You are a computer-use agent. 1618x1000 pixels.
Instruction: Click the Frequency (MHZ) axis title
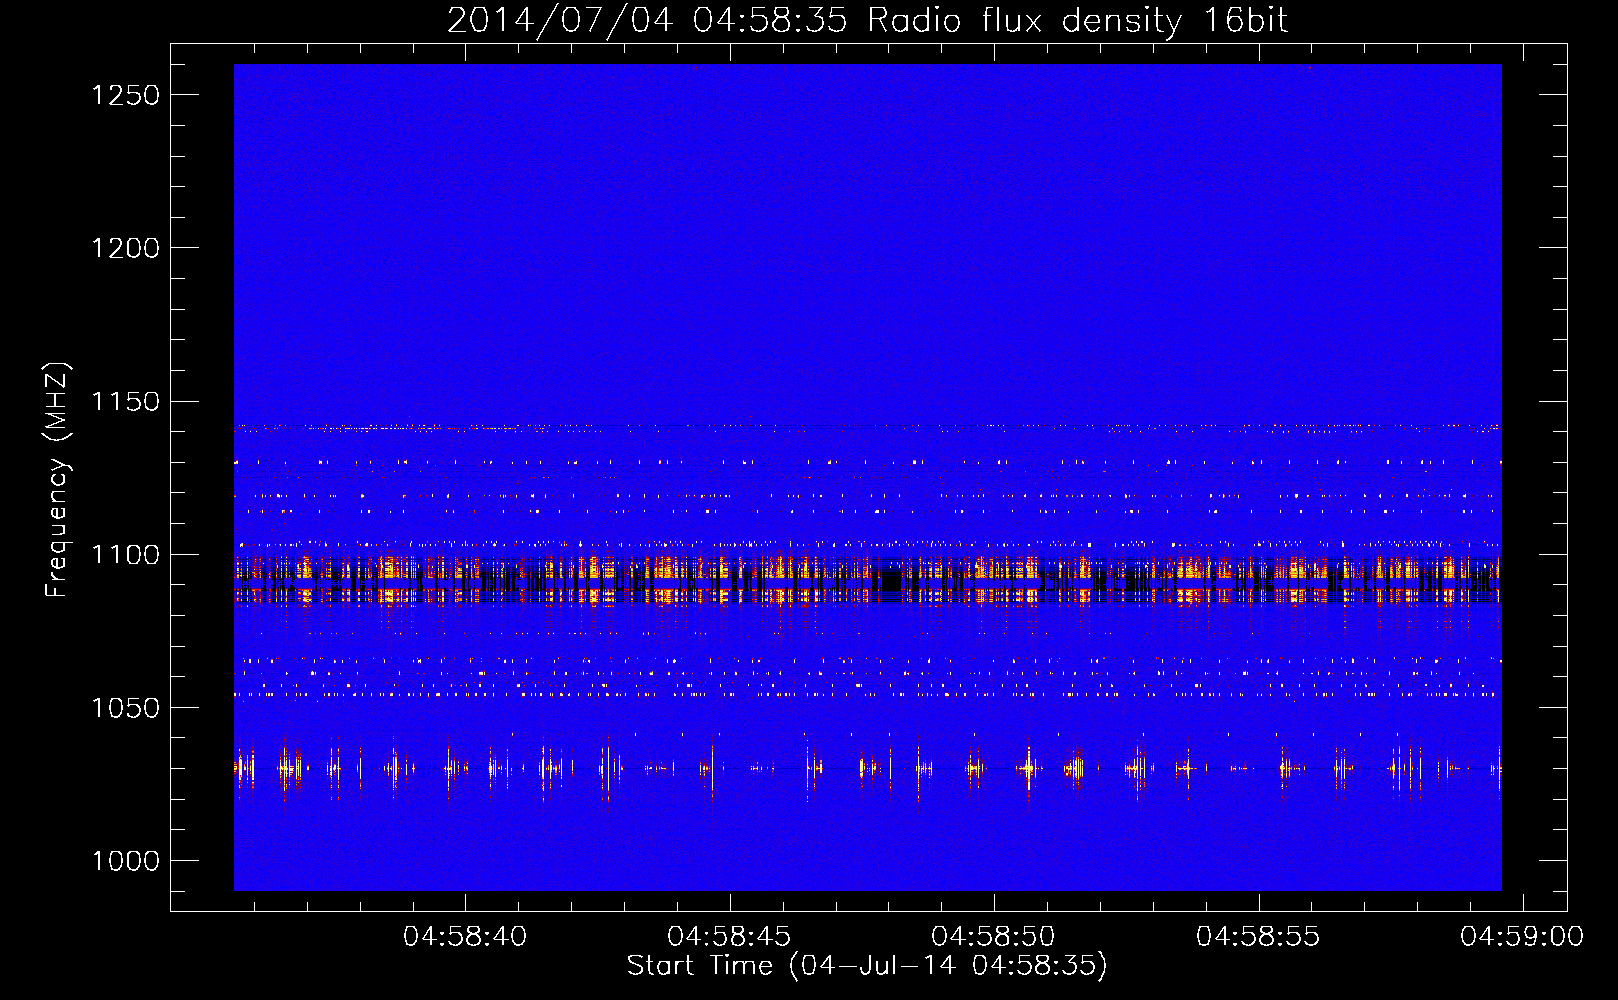click(58, 480)
